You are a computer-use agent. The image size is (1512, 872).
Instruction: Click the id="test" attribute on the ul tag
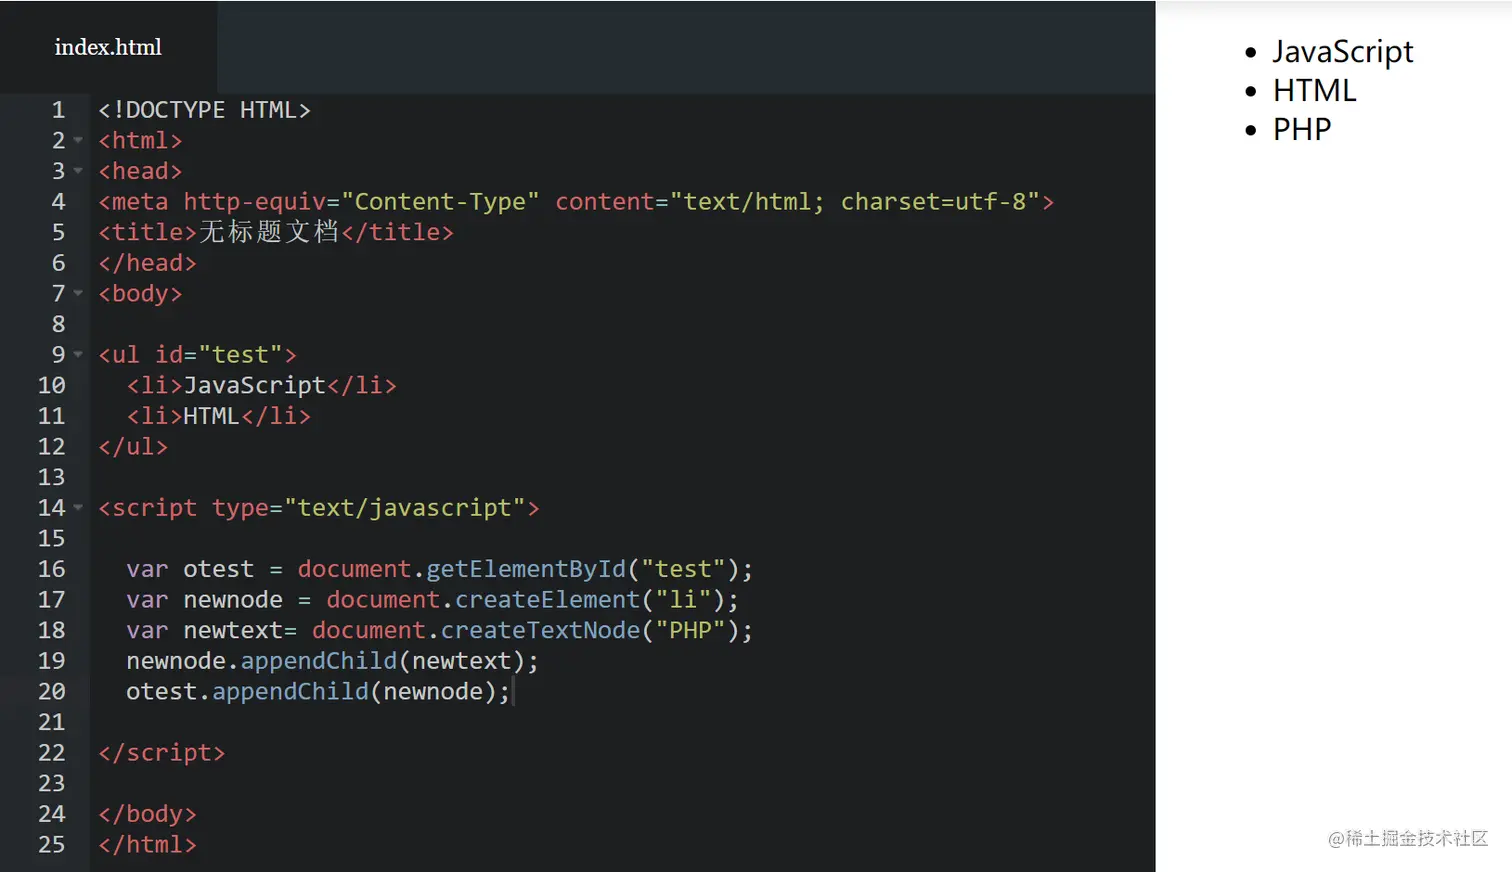219,355
